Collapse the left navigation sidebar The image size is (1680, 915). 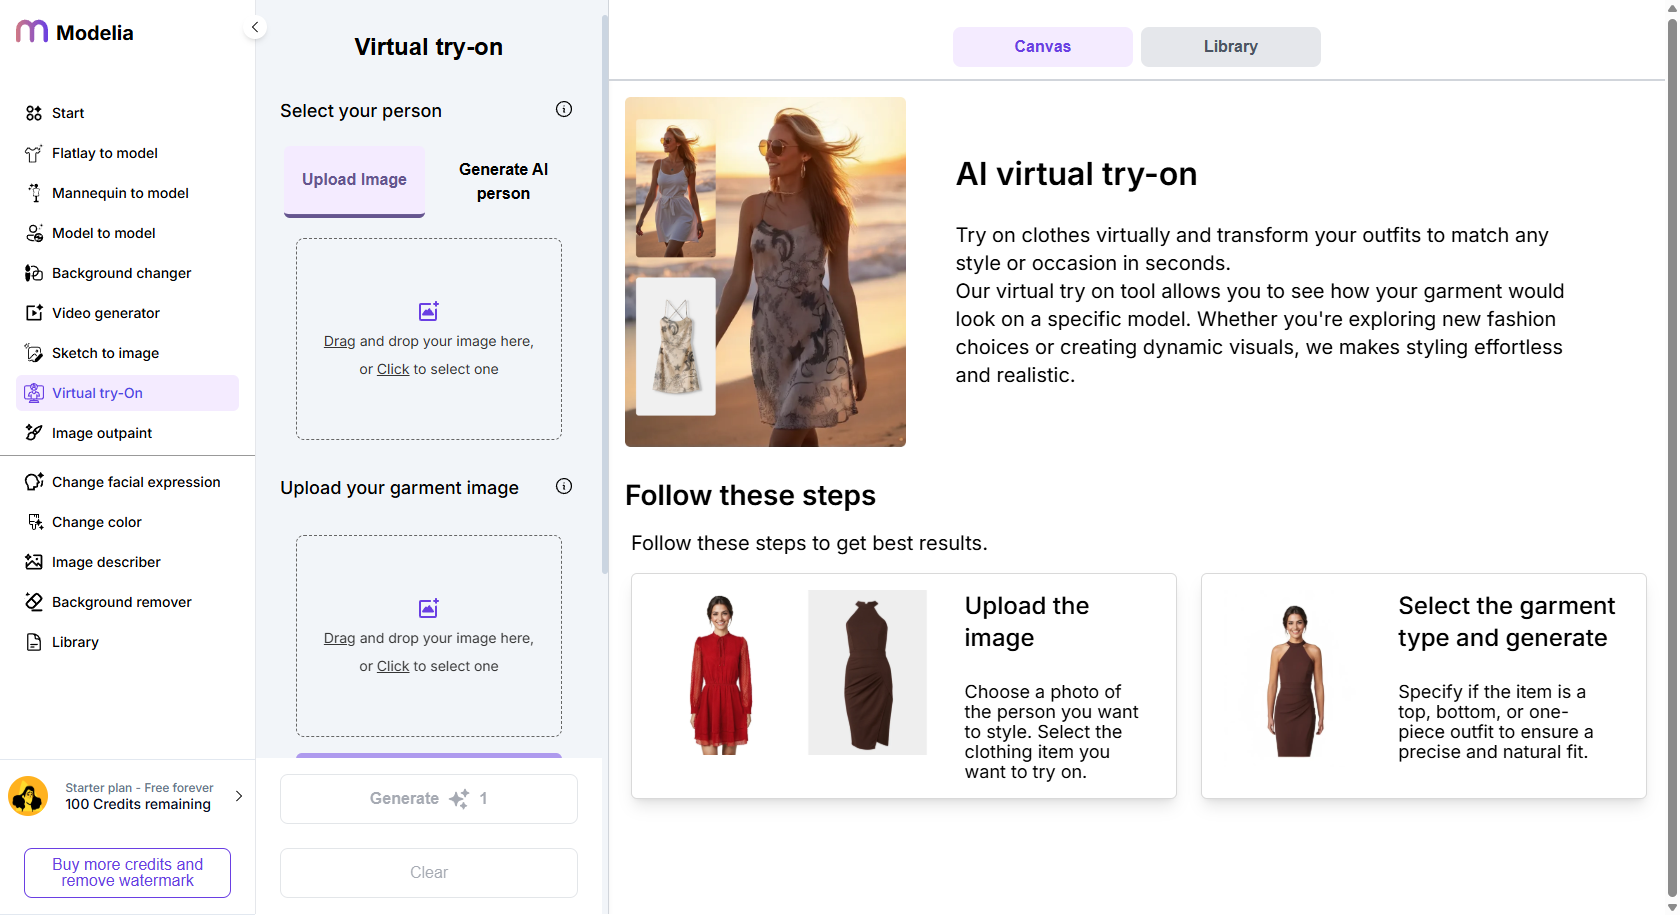[255, 27]
